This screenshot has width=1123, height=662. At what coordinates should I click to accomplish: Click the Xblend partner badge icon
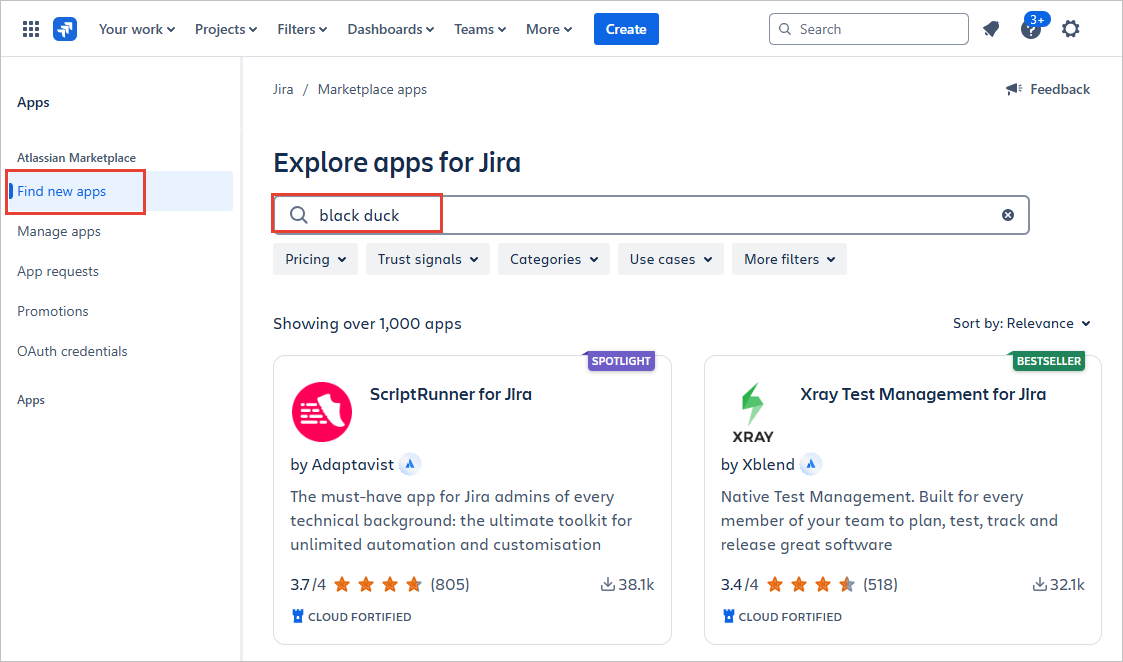coord(811,464)
